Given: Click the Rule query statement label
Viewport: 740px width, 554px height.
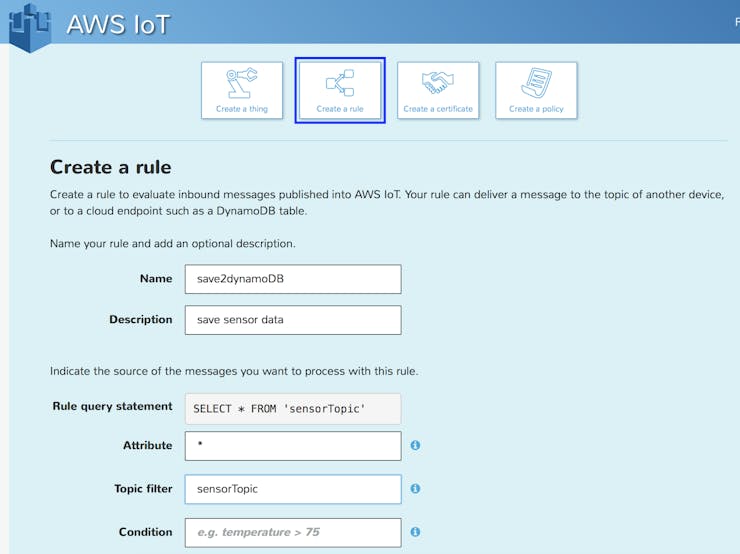Looking at the screenshot, I should (112, 406).
